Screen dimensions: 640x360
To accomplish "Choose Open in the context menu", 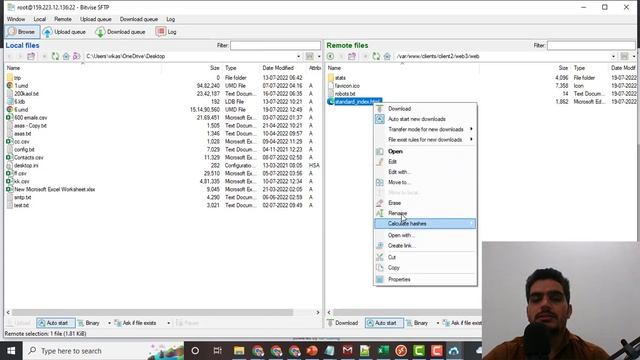I will [x=425, y=151].
